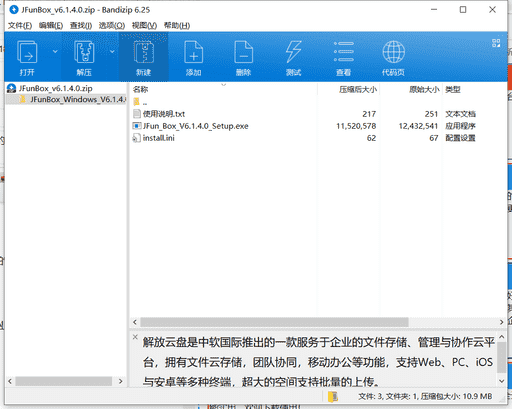Click the 使用说明.txt document icon
This screenshot has width=512, height=409.
coord(137,114)
